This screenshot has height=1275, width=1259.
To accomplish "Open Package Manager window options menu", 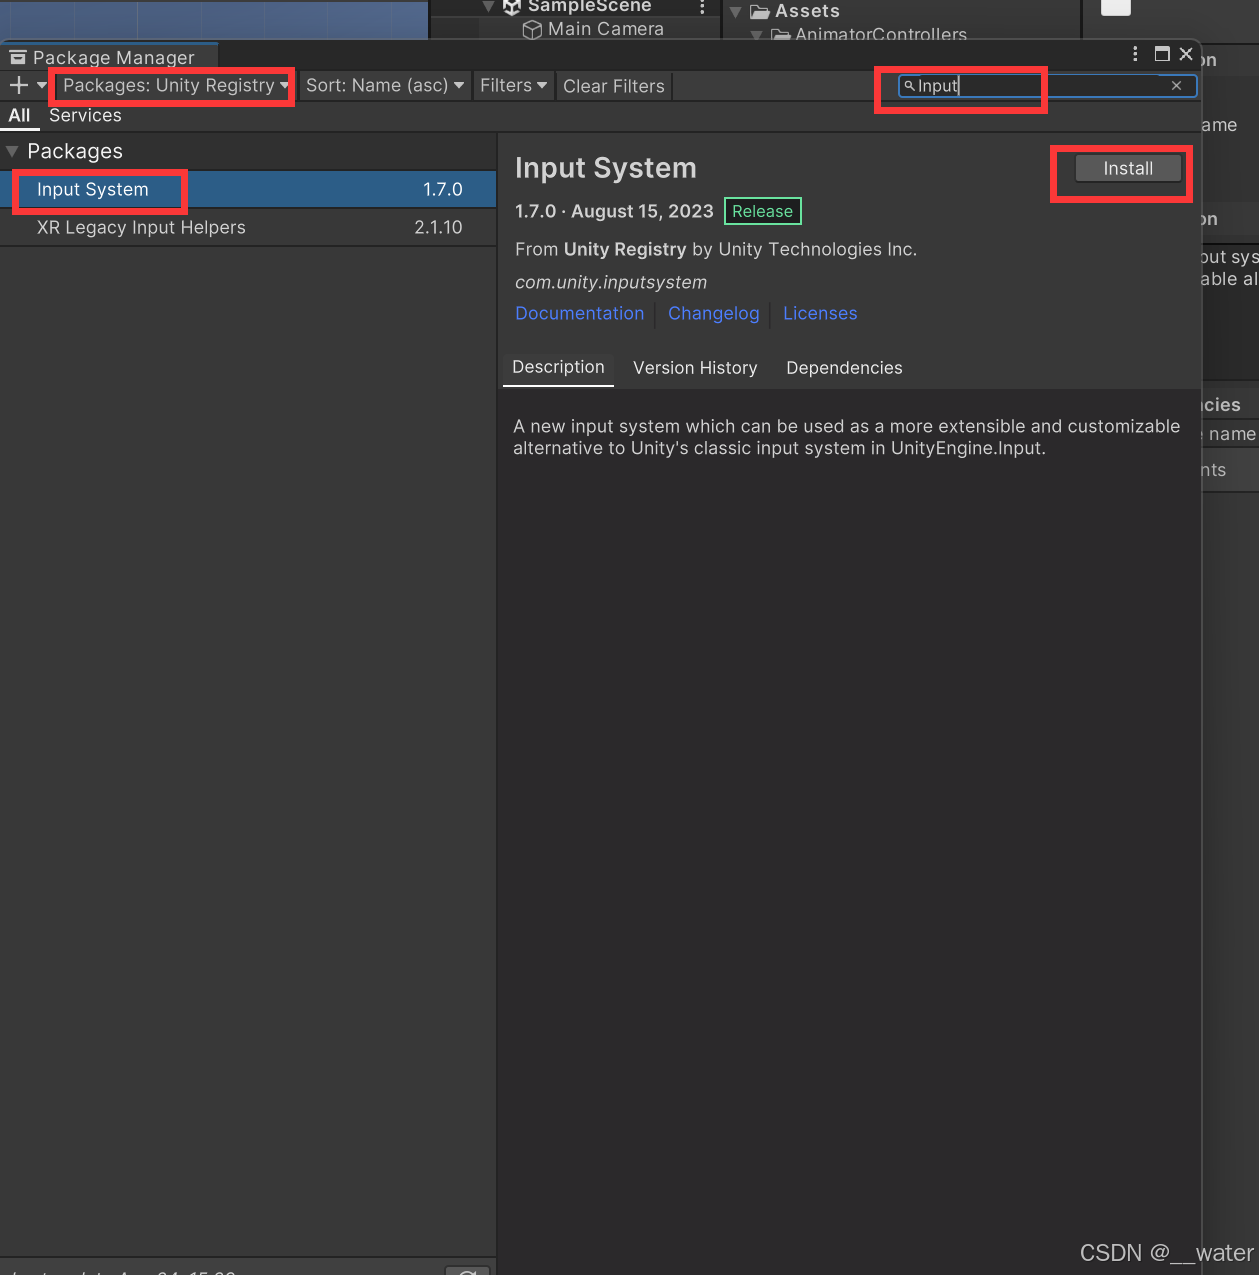I will coord(1135,54).
